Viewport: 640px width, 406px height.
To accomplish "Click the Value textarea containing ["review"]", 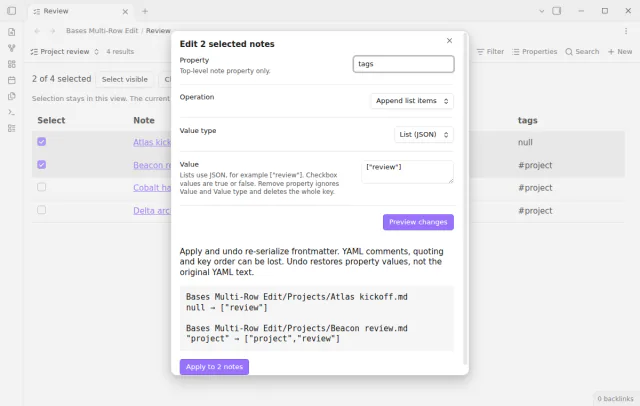I will [x=407, y=172].
